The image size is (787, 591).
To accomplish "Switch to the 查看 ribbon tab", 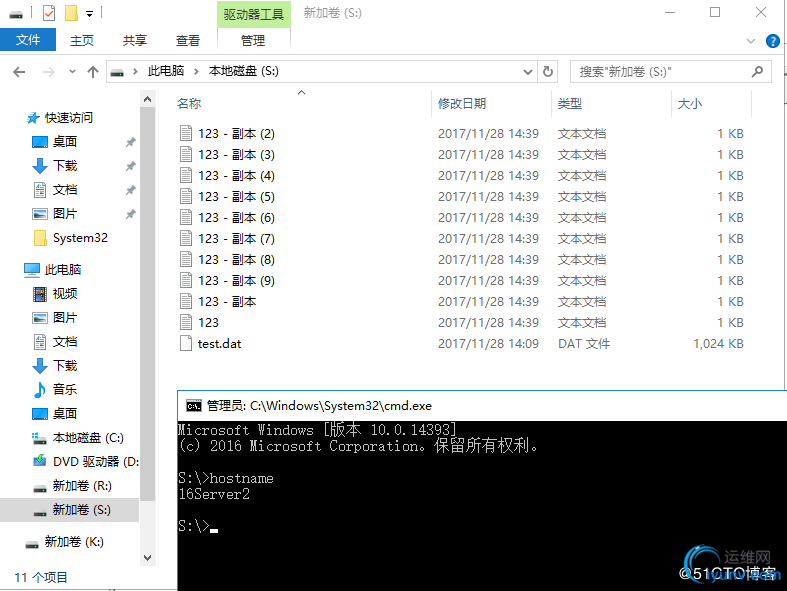I will click(x=188, y=40).
